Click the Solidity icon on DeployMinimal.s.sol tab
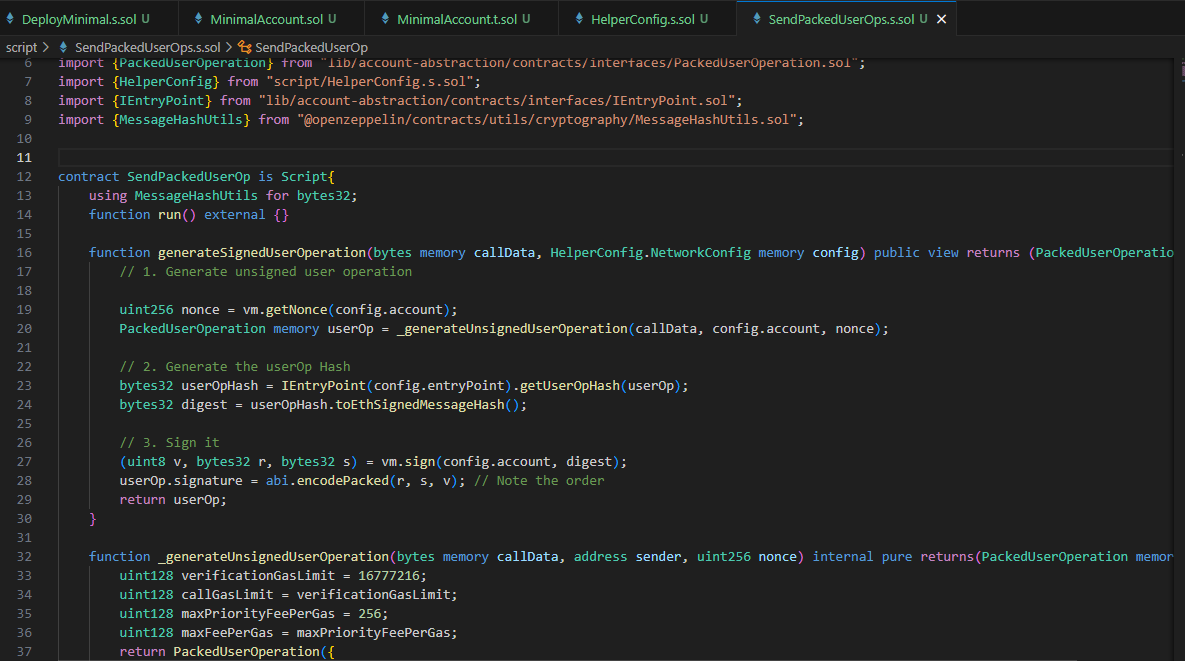1185x661 pixels. click(12, 17)
